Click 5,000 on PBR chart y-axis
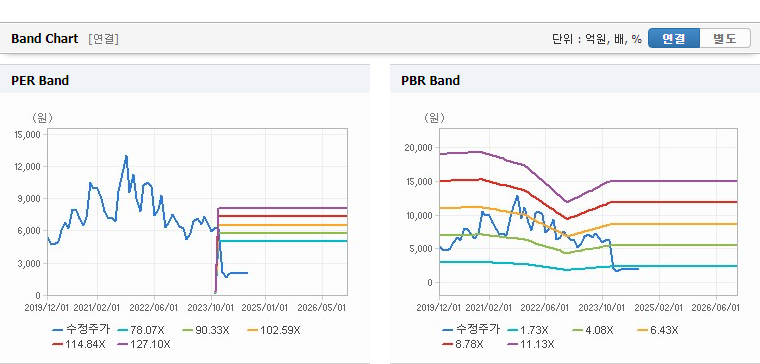Image resolution: width=760 pixels, height=364 pixels. pos(422,249)
